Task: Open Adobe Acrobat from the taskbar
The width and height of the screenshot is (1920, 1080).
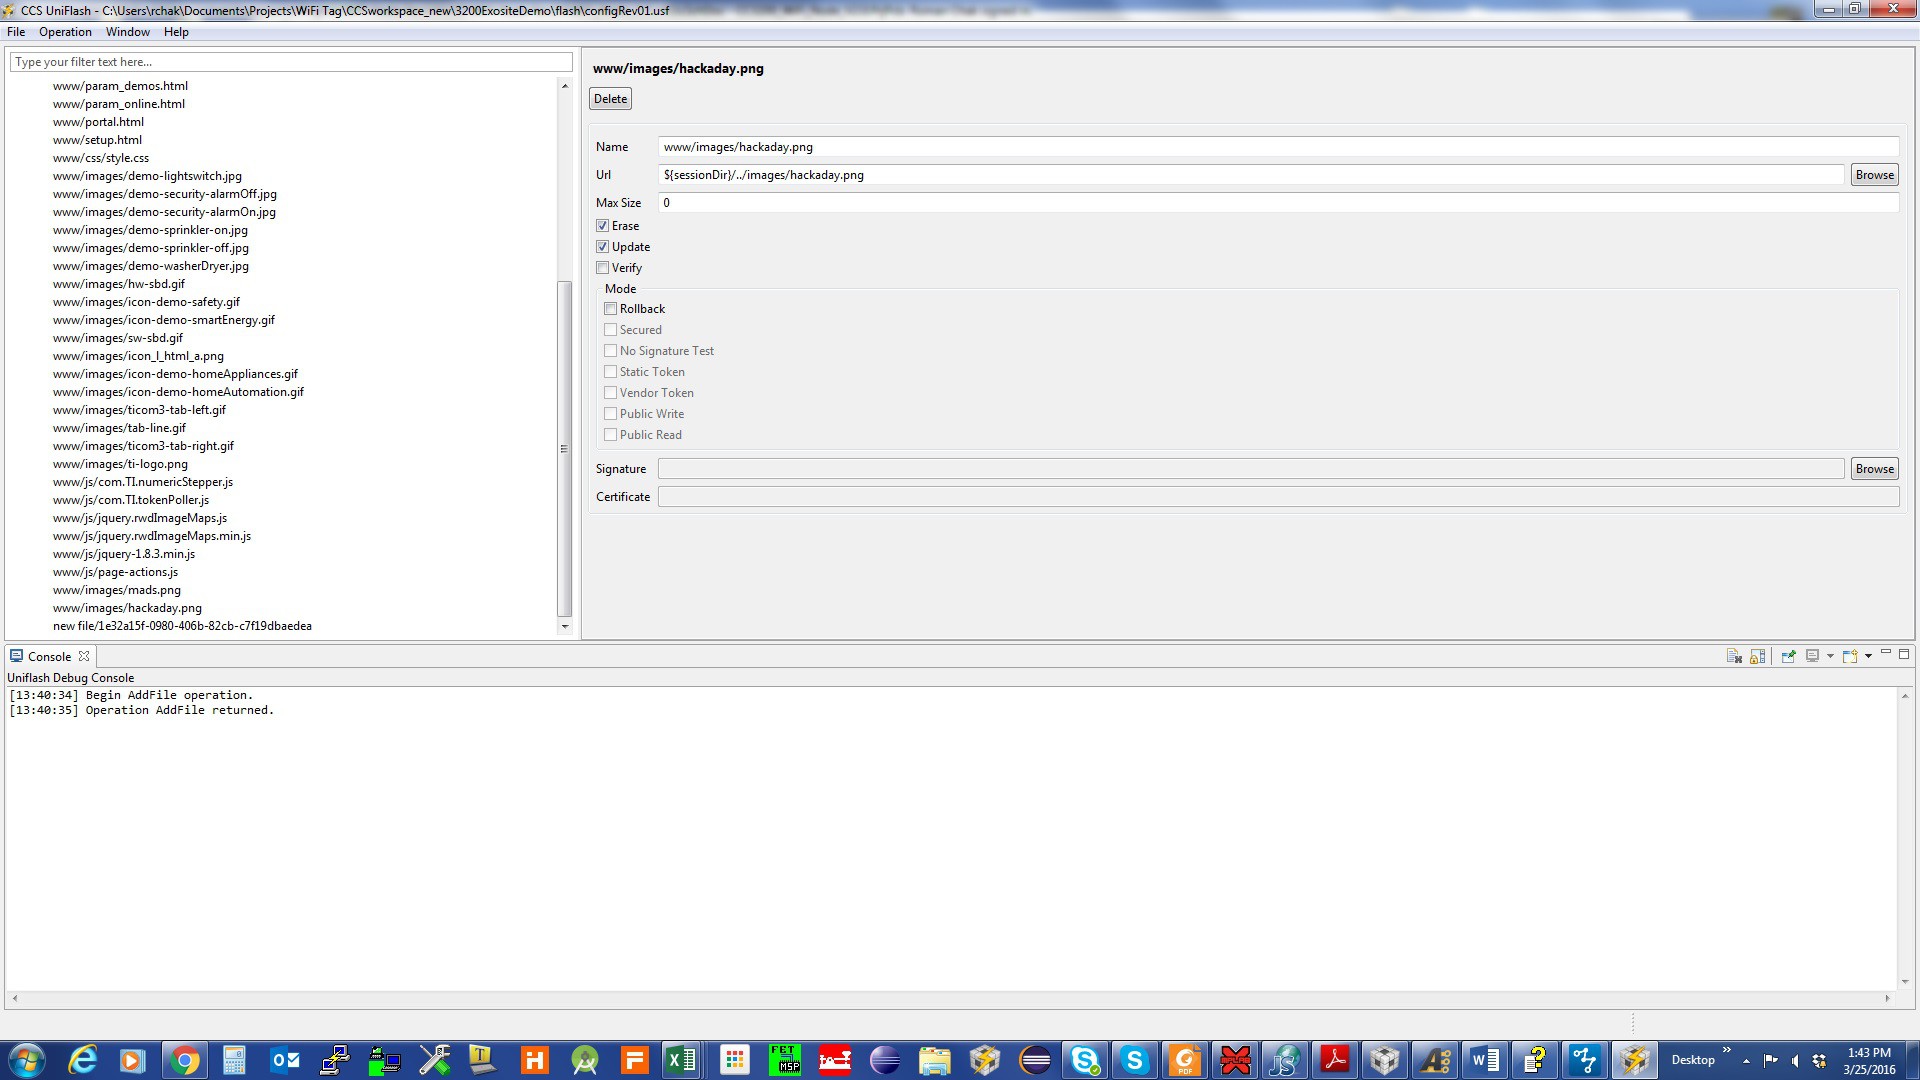Action: [x=1335, y=1060]
